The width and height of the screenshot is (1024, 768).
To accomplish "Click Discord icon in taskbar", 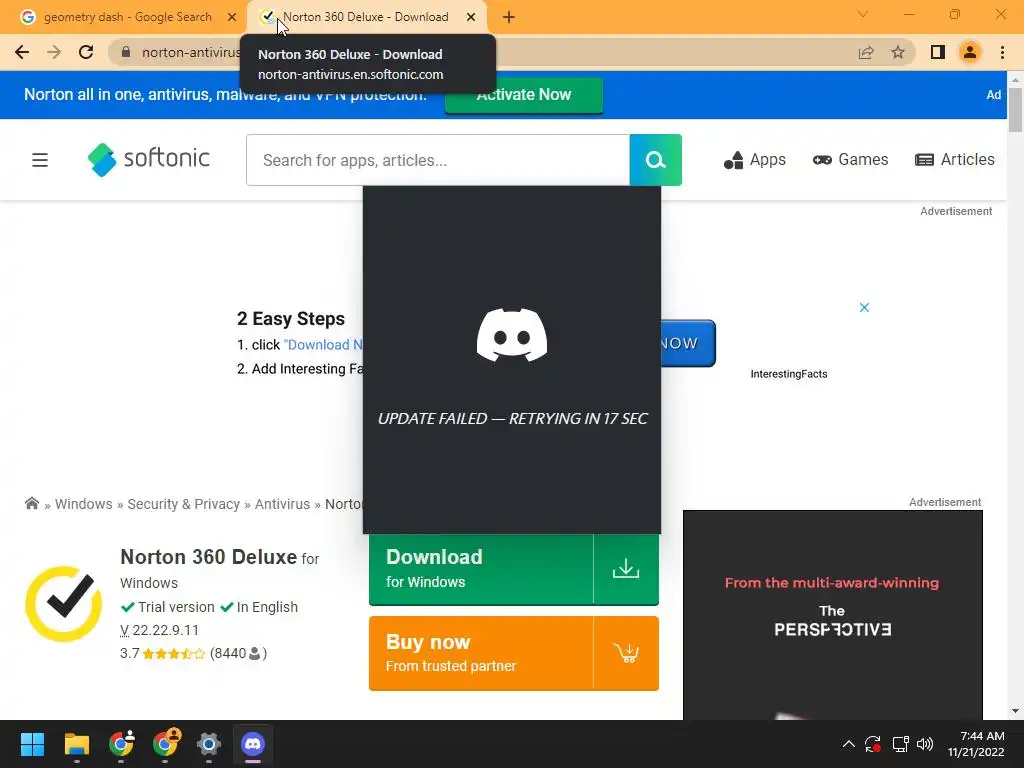I will click(253, 744).
